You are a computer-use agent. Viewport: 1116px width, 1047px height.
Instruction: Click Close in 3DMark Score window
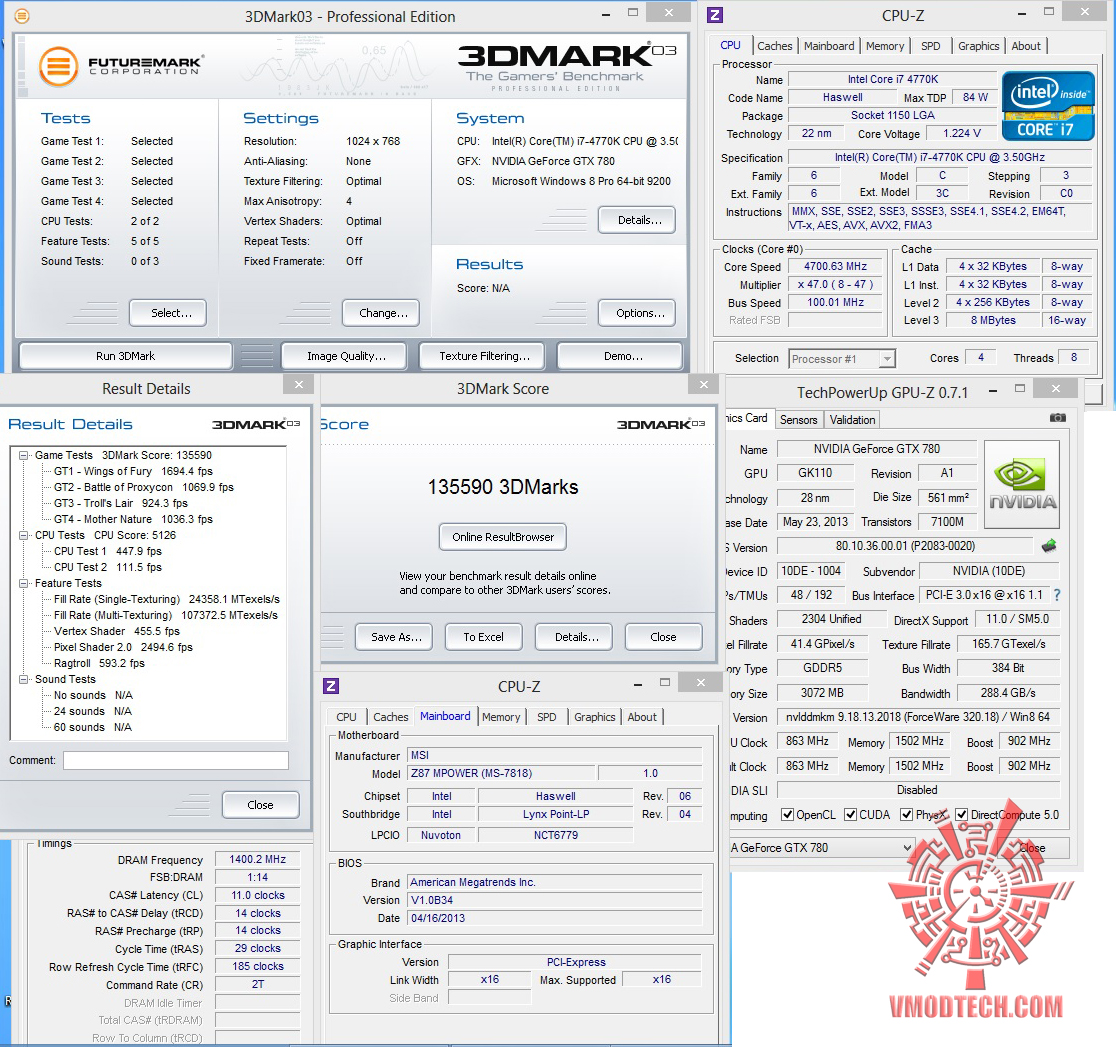click(663, 637)
